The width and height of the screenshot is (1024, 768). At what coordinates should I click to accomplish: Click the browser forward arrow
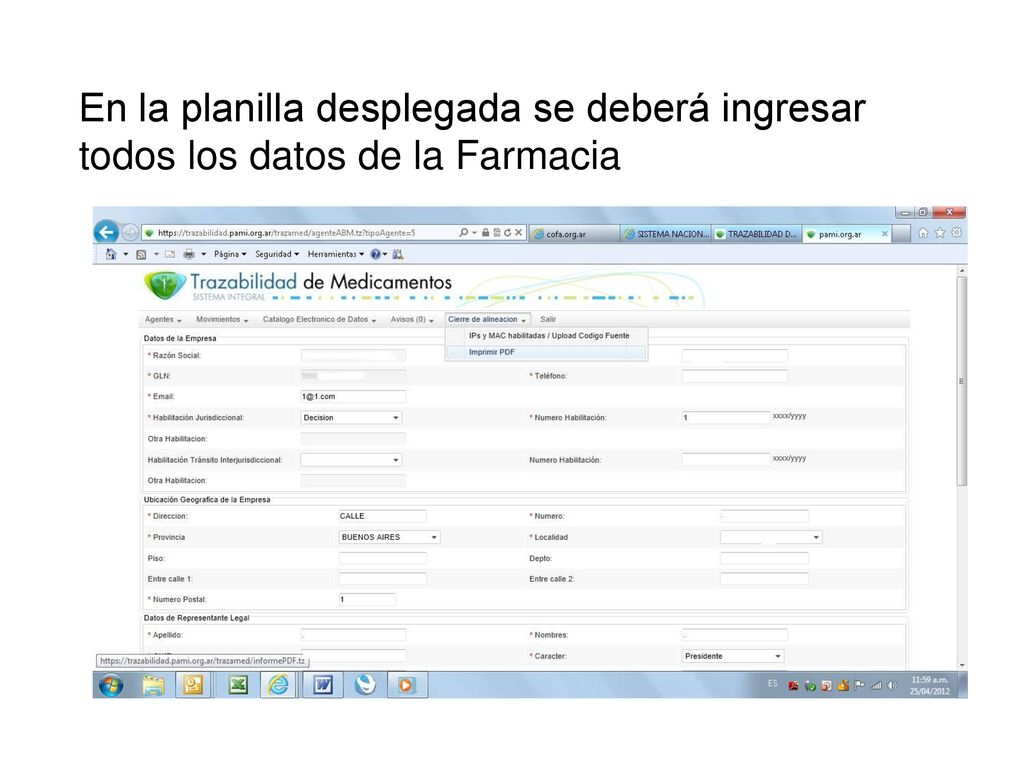130,232
